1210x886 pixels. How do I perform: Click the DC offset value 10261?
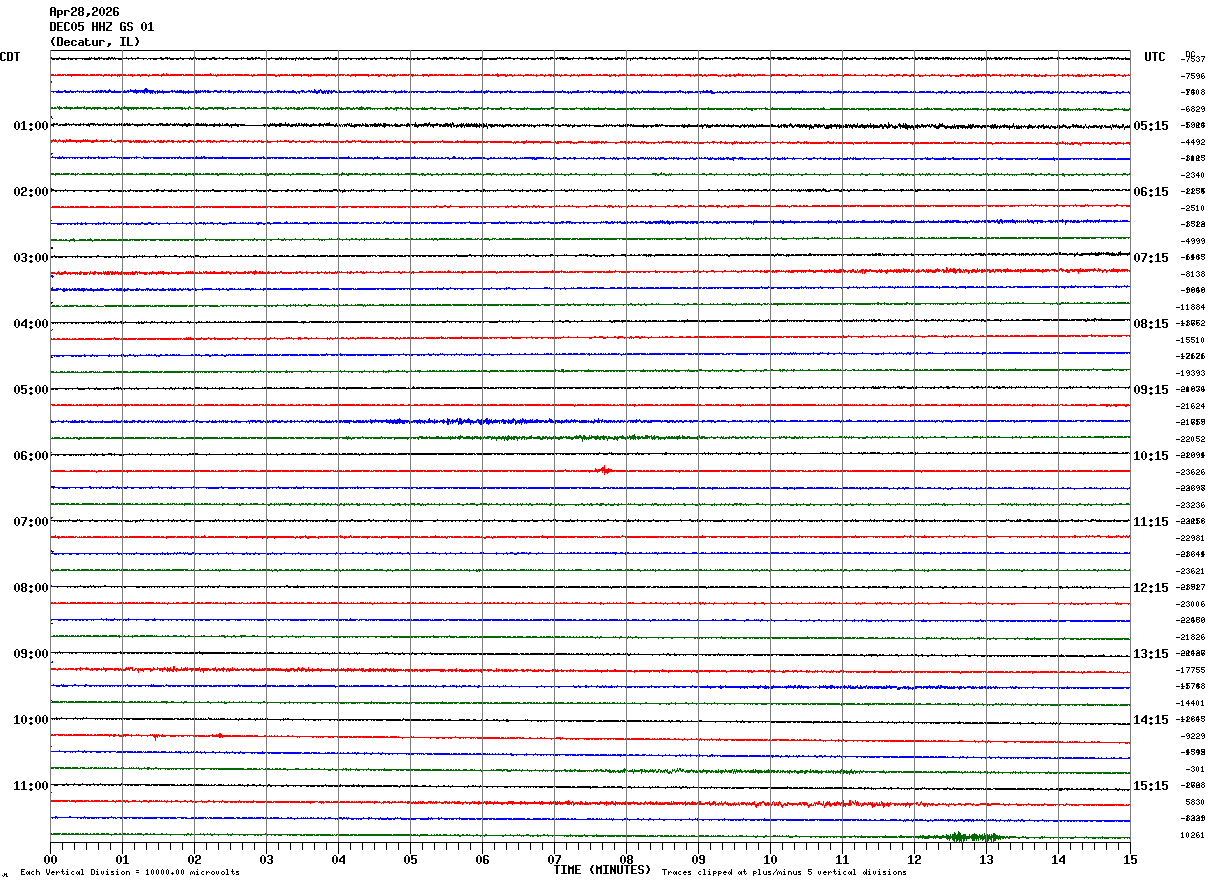[x=1193, y=835]
